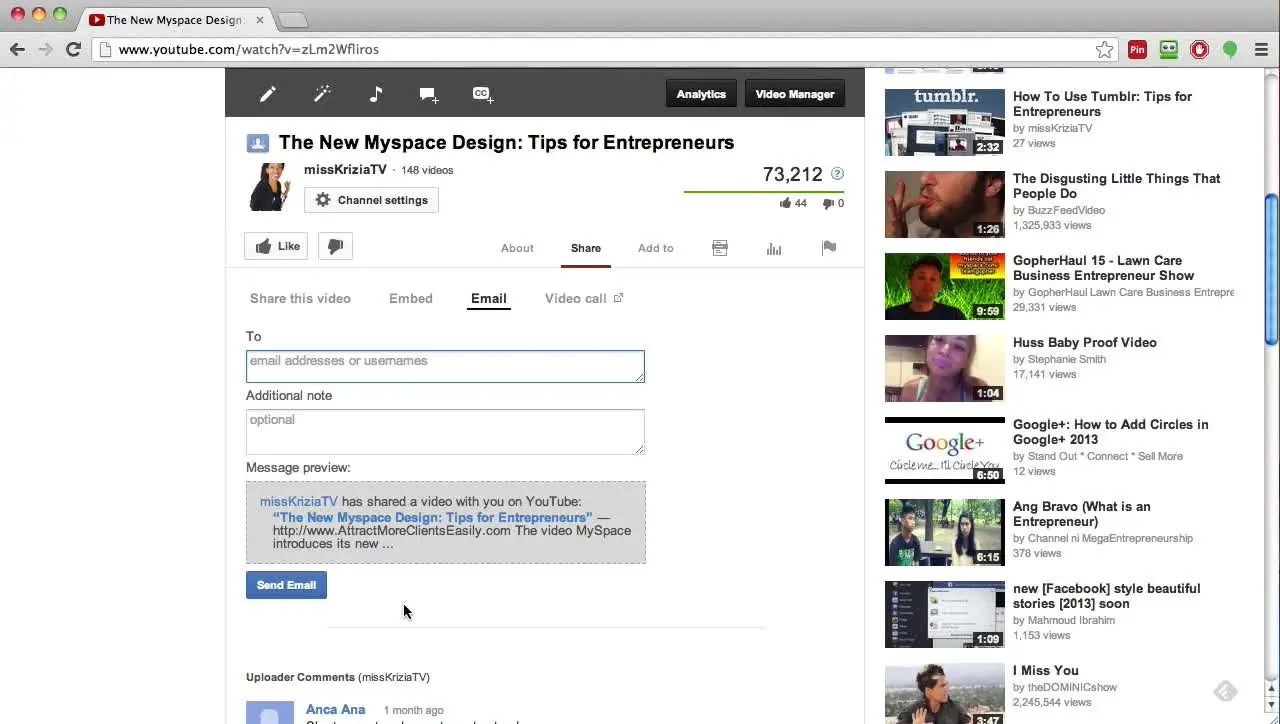
Task: Open the Anca Ana commenter link
Action: (x=336, y=709)
